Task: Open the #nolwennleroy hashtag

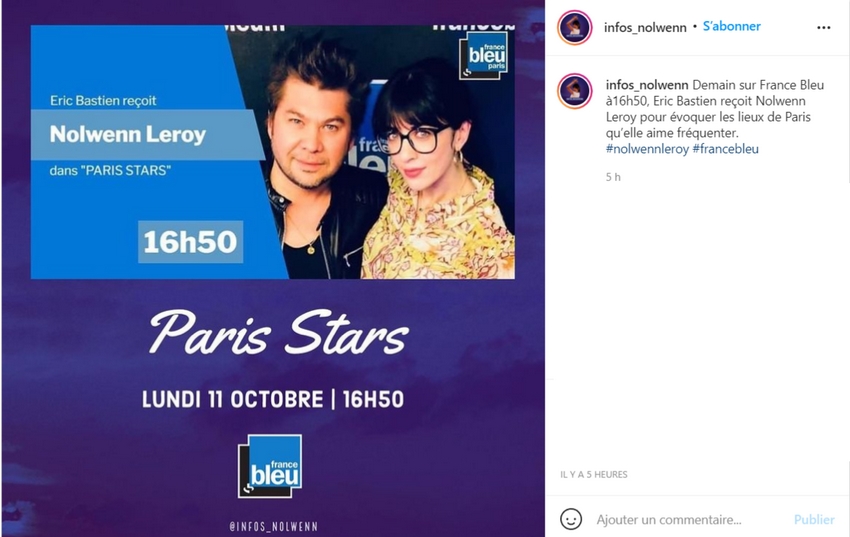Action: (647, 149)
